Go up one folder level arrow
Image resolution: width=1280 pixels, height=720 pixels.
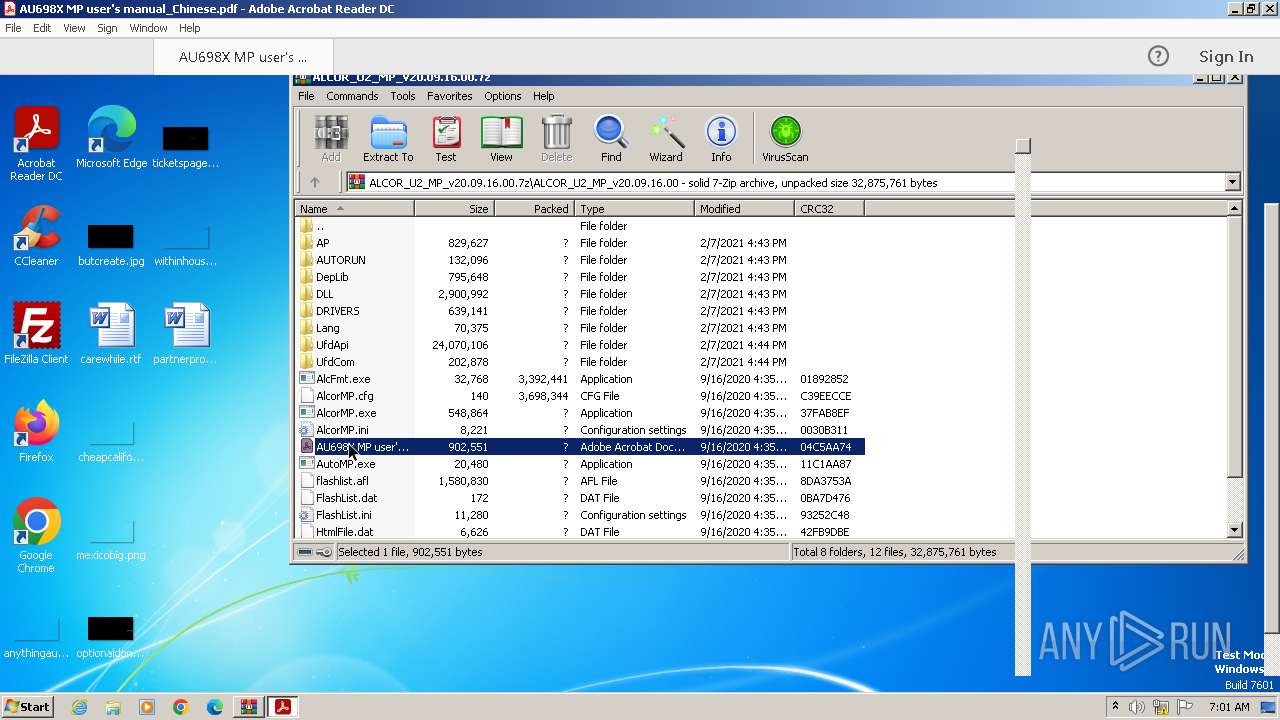tap(315, 182)
